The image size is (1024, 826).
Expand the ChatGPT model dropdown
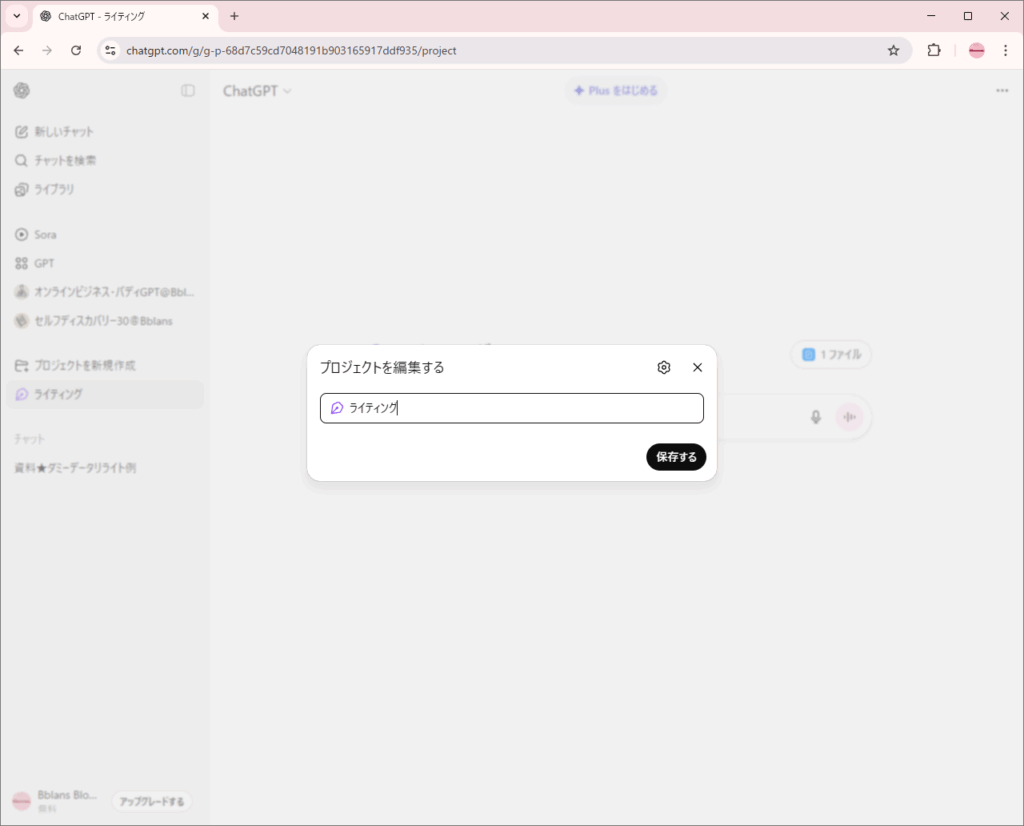click(257, 91)
